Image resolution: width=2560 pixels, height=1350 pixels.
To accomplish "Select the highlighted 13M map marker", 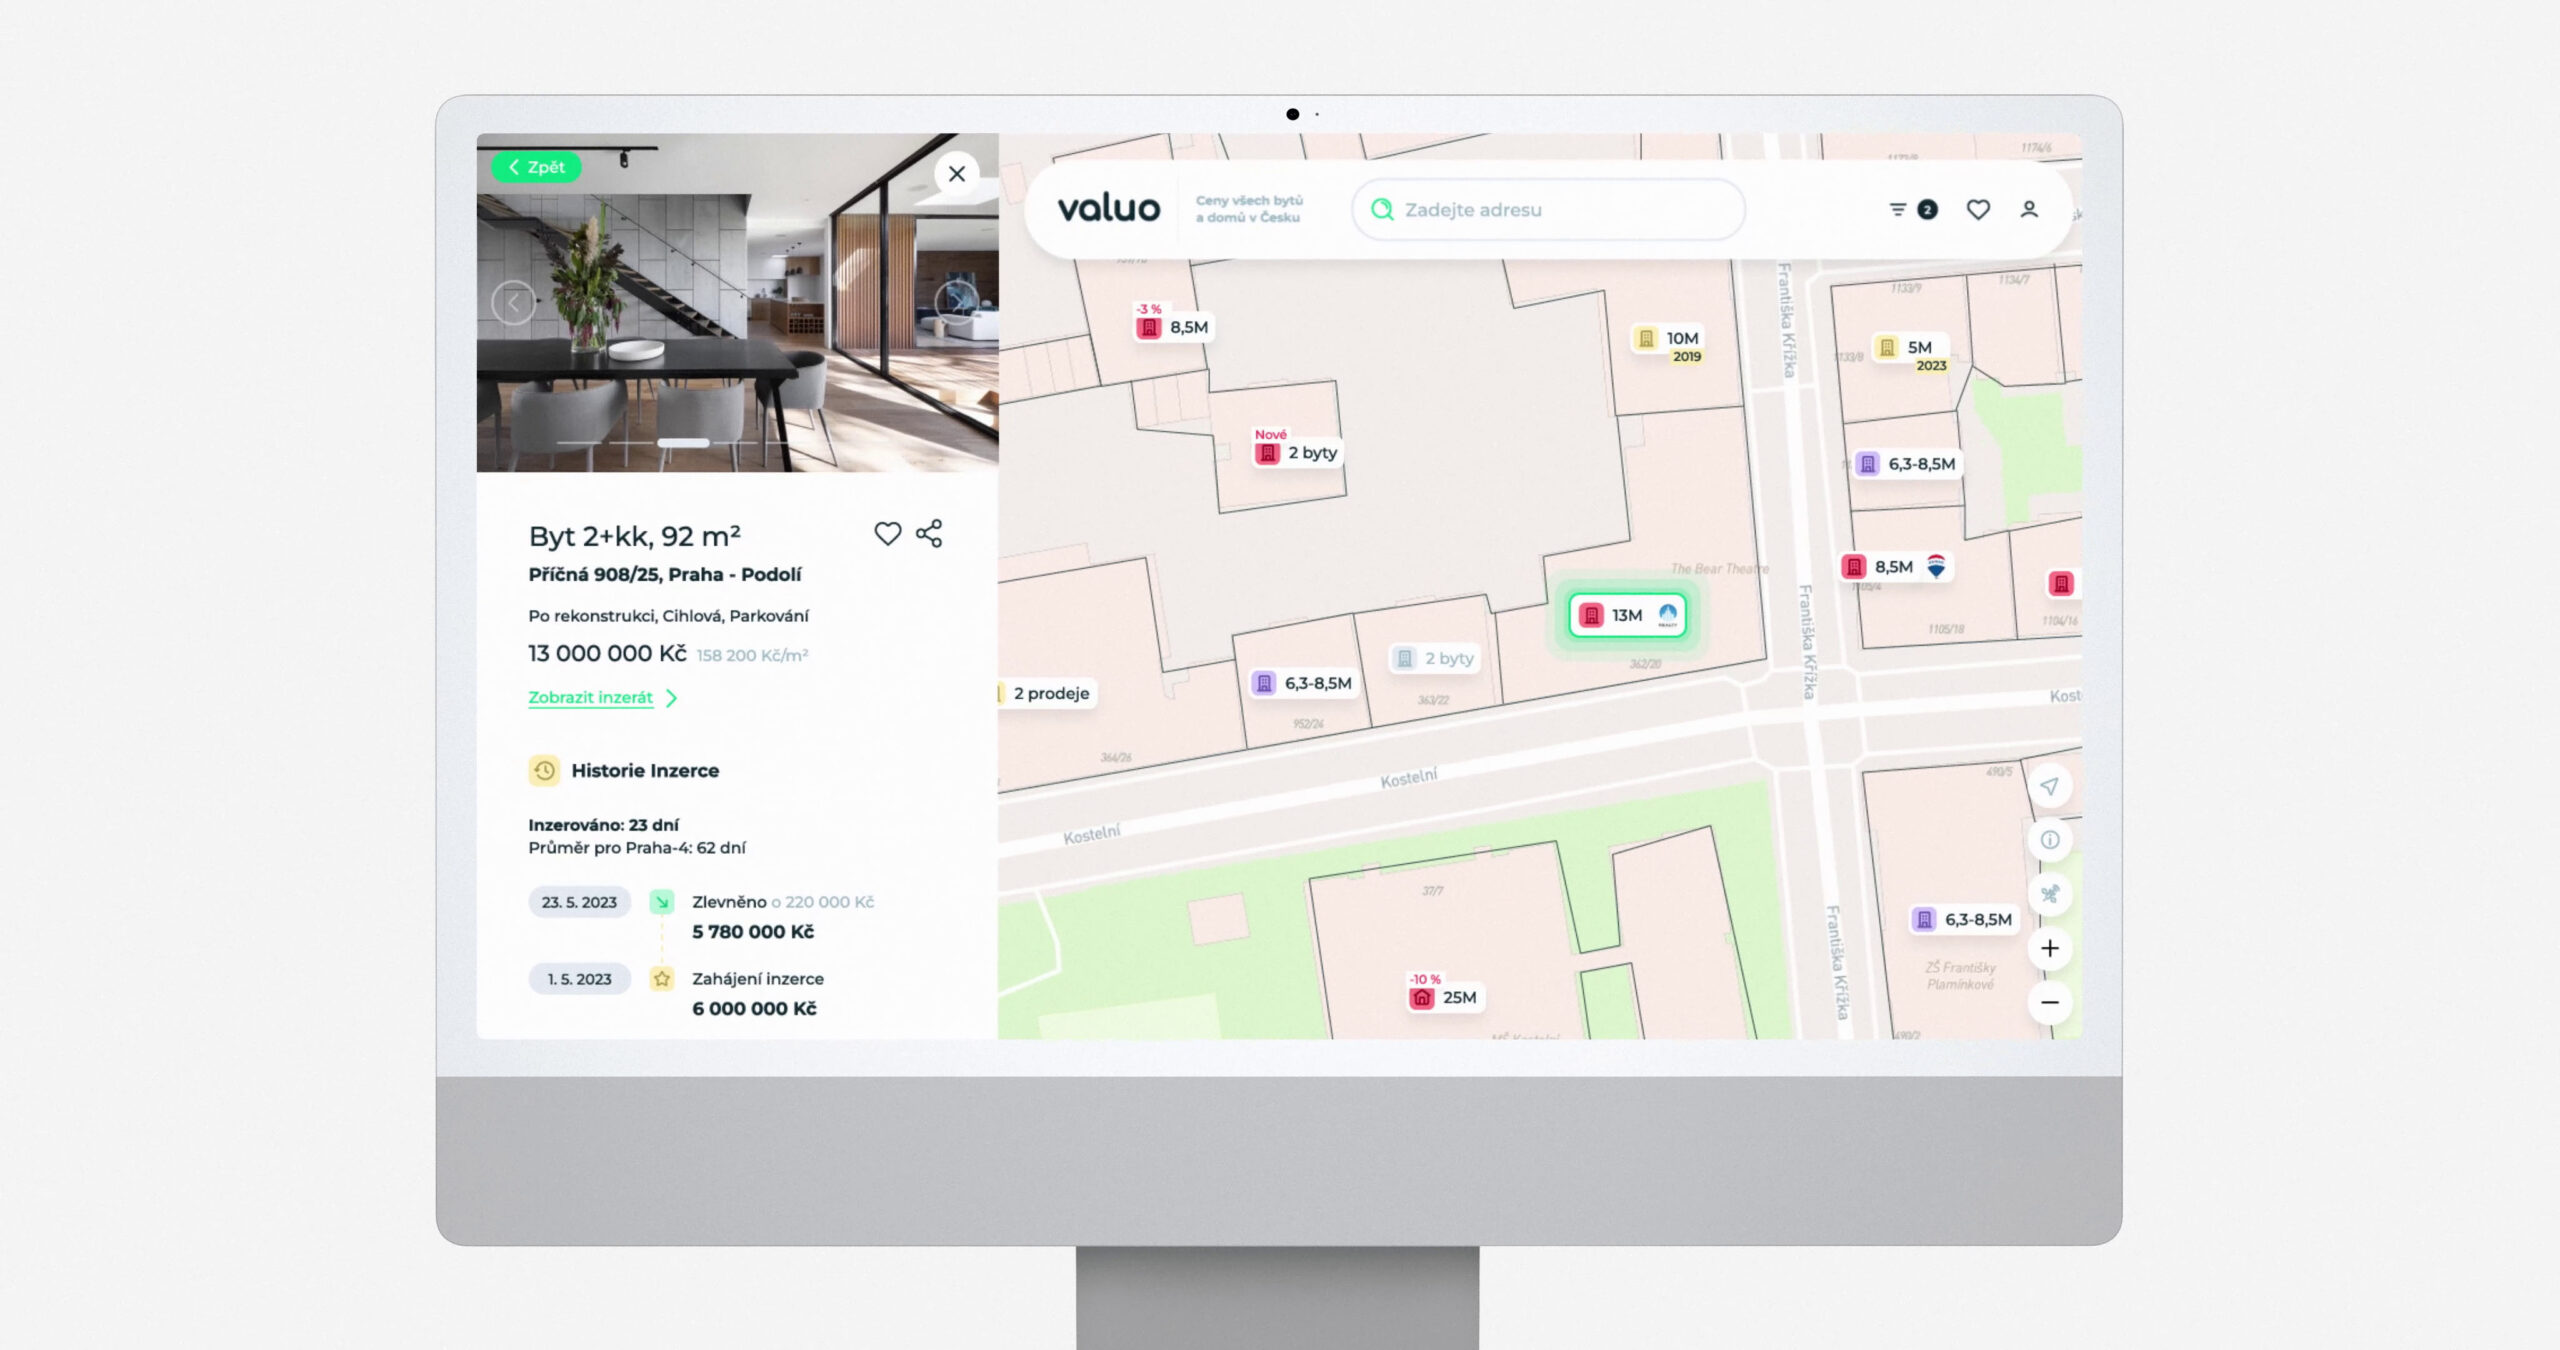I will [1626, 615].
